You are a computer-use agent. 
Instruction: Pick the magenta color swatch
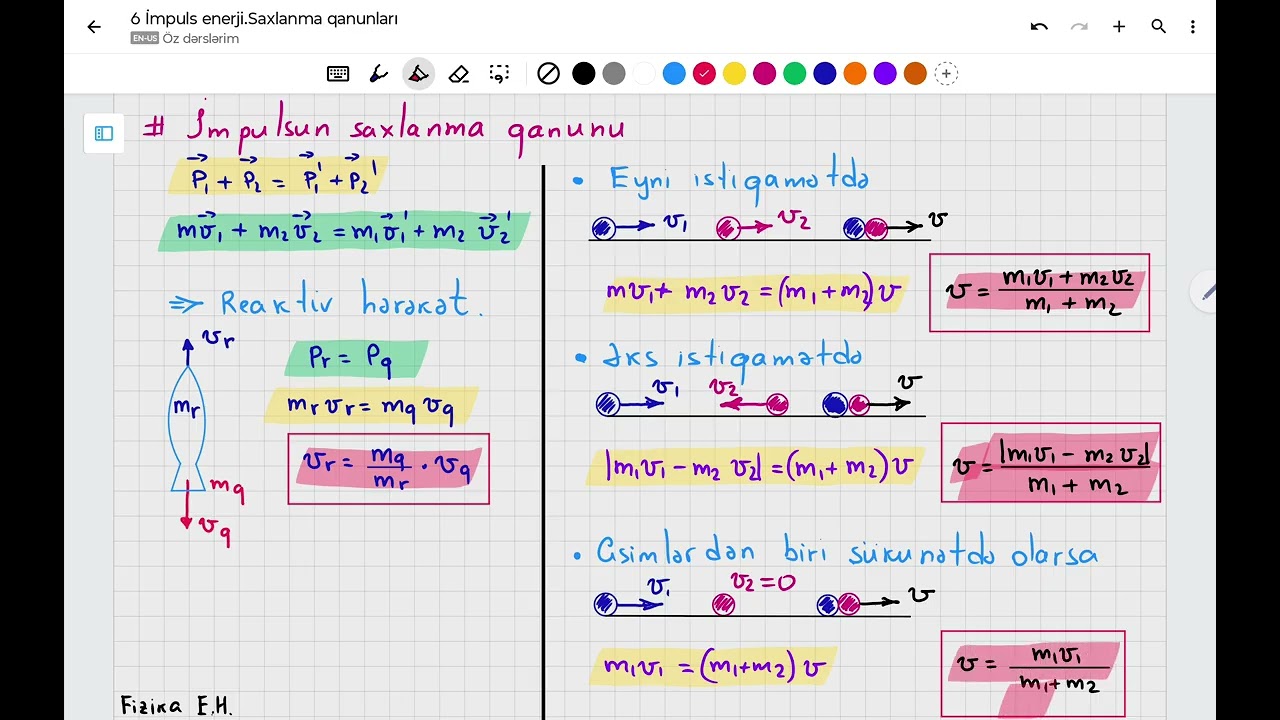[x=764, y=73]
